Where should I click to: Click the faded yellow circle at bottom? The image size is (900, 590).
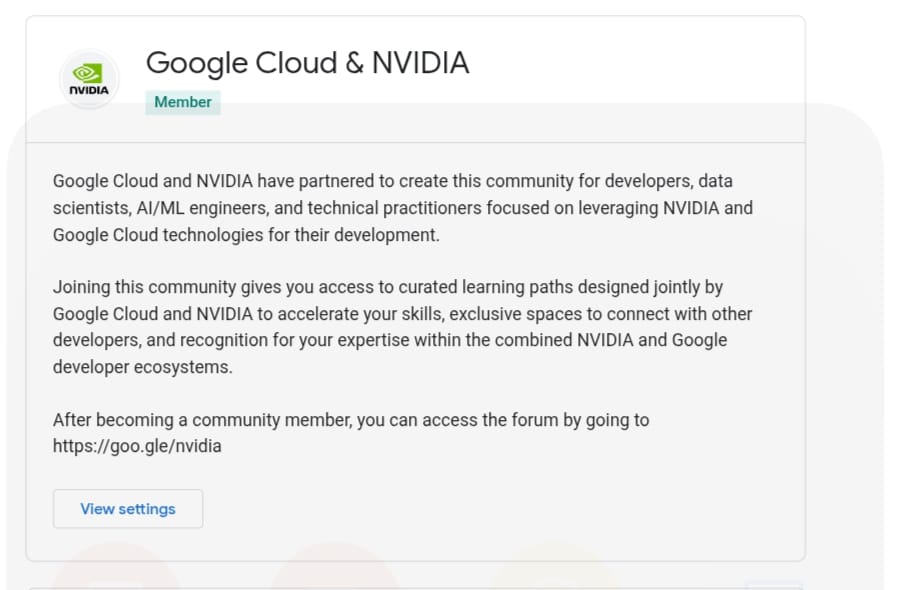pyautogui.click(x=550, y=572)
